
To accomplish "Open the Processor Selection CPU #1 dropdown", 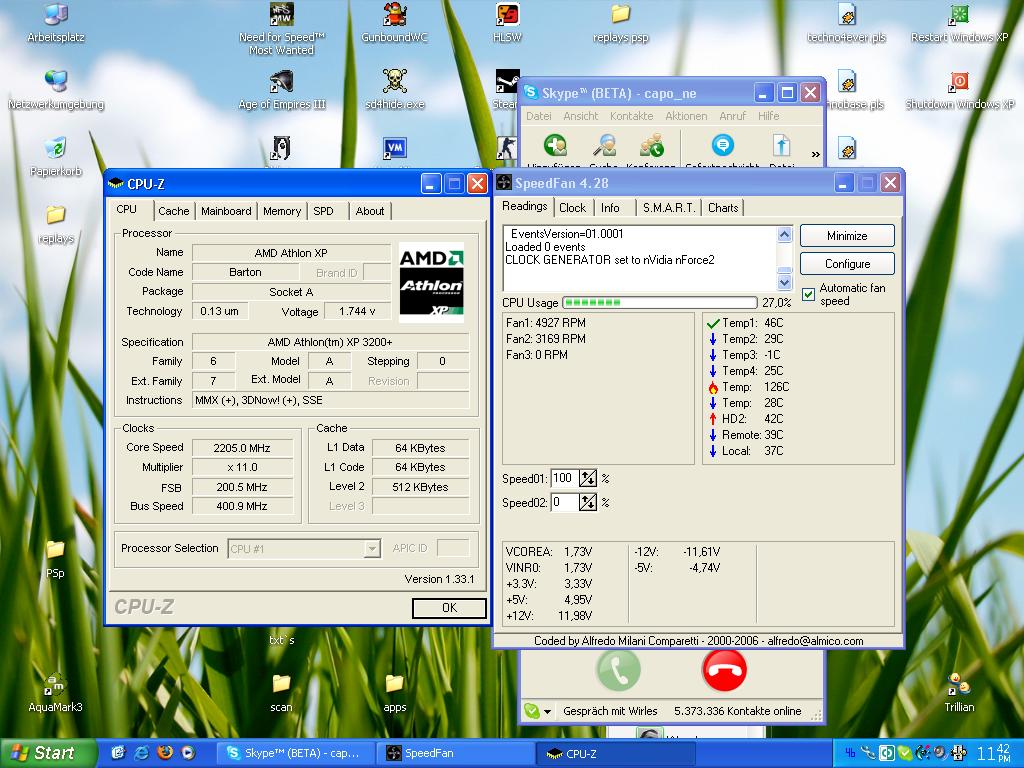I will click(x=372, y=549).
